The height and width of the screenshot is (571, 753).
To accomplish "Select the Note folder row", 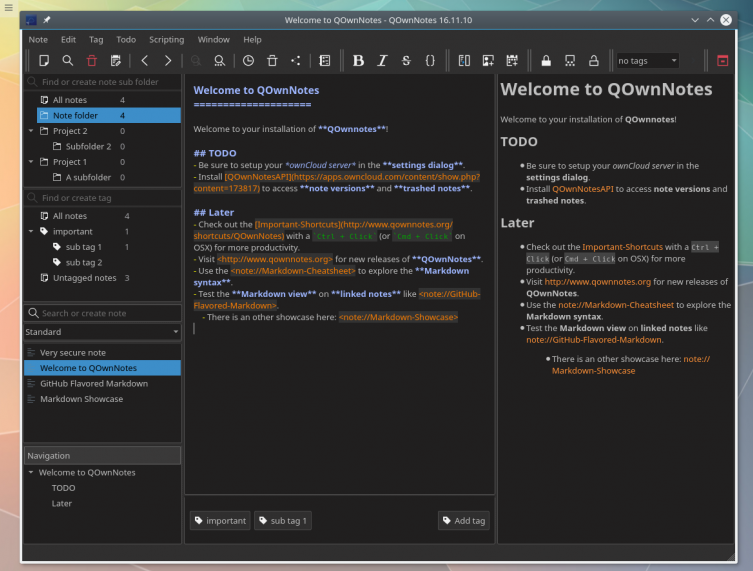I will coord(109,115).
